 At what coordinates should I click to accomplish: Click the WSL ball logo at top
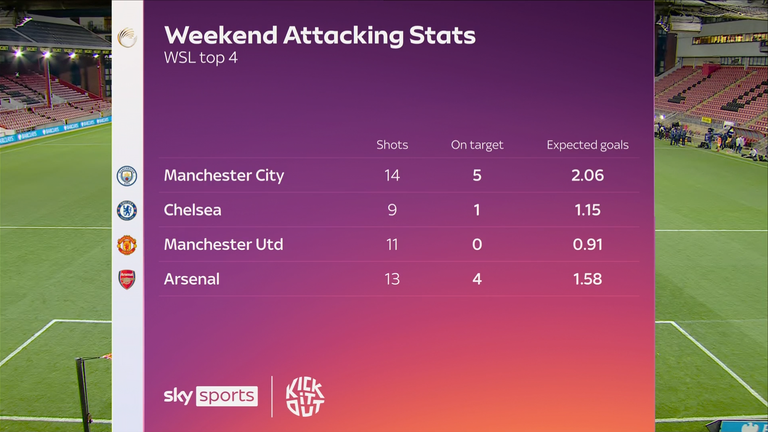coord(126,37)
